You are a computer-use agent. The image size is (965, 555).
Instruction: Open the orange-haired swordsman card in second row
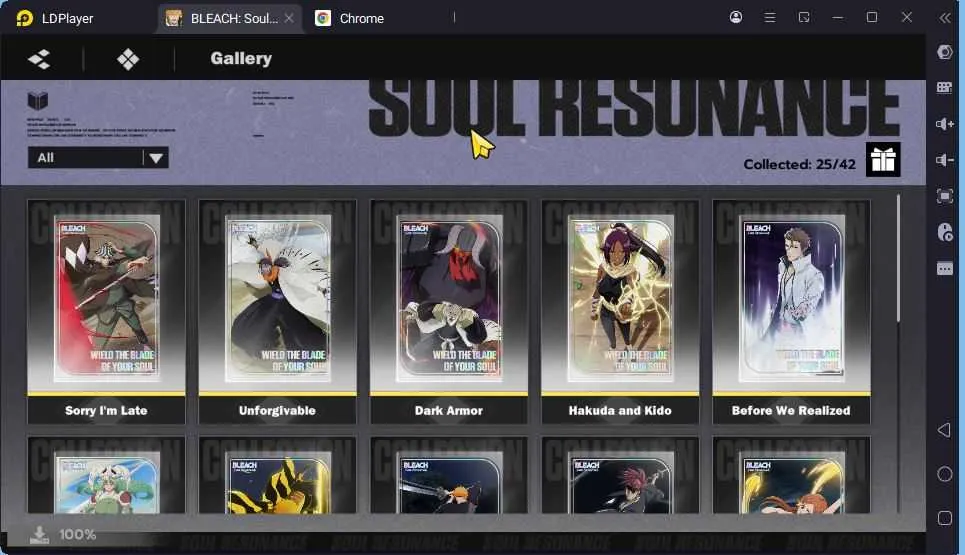(x=449, y=475)
